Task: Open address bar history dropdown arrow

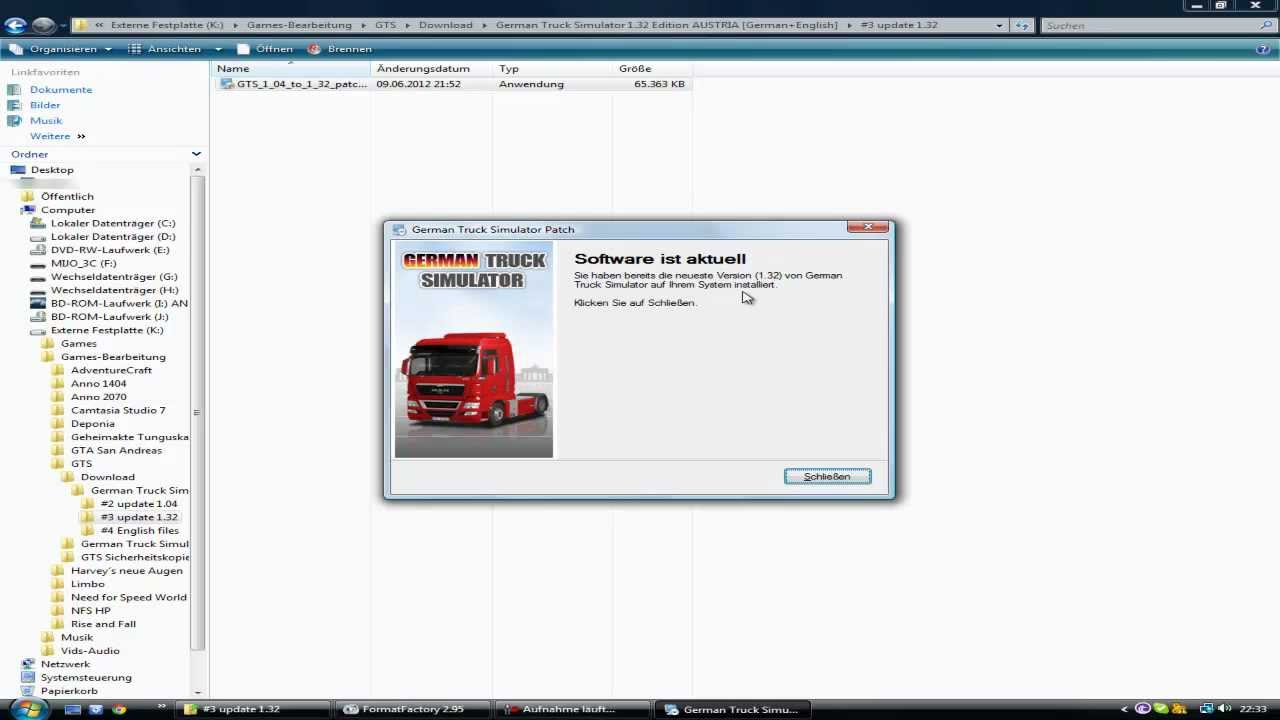Action: coord(999,25)
